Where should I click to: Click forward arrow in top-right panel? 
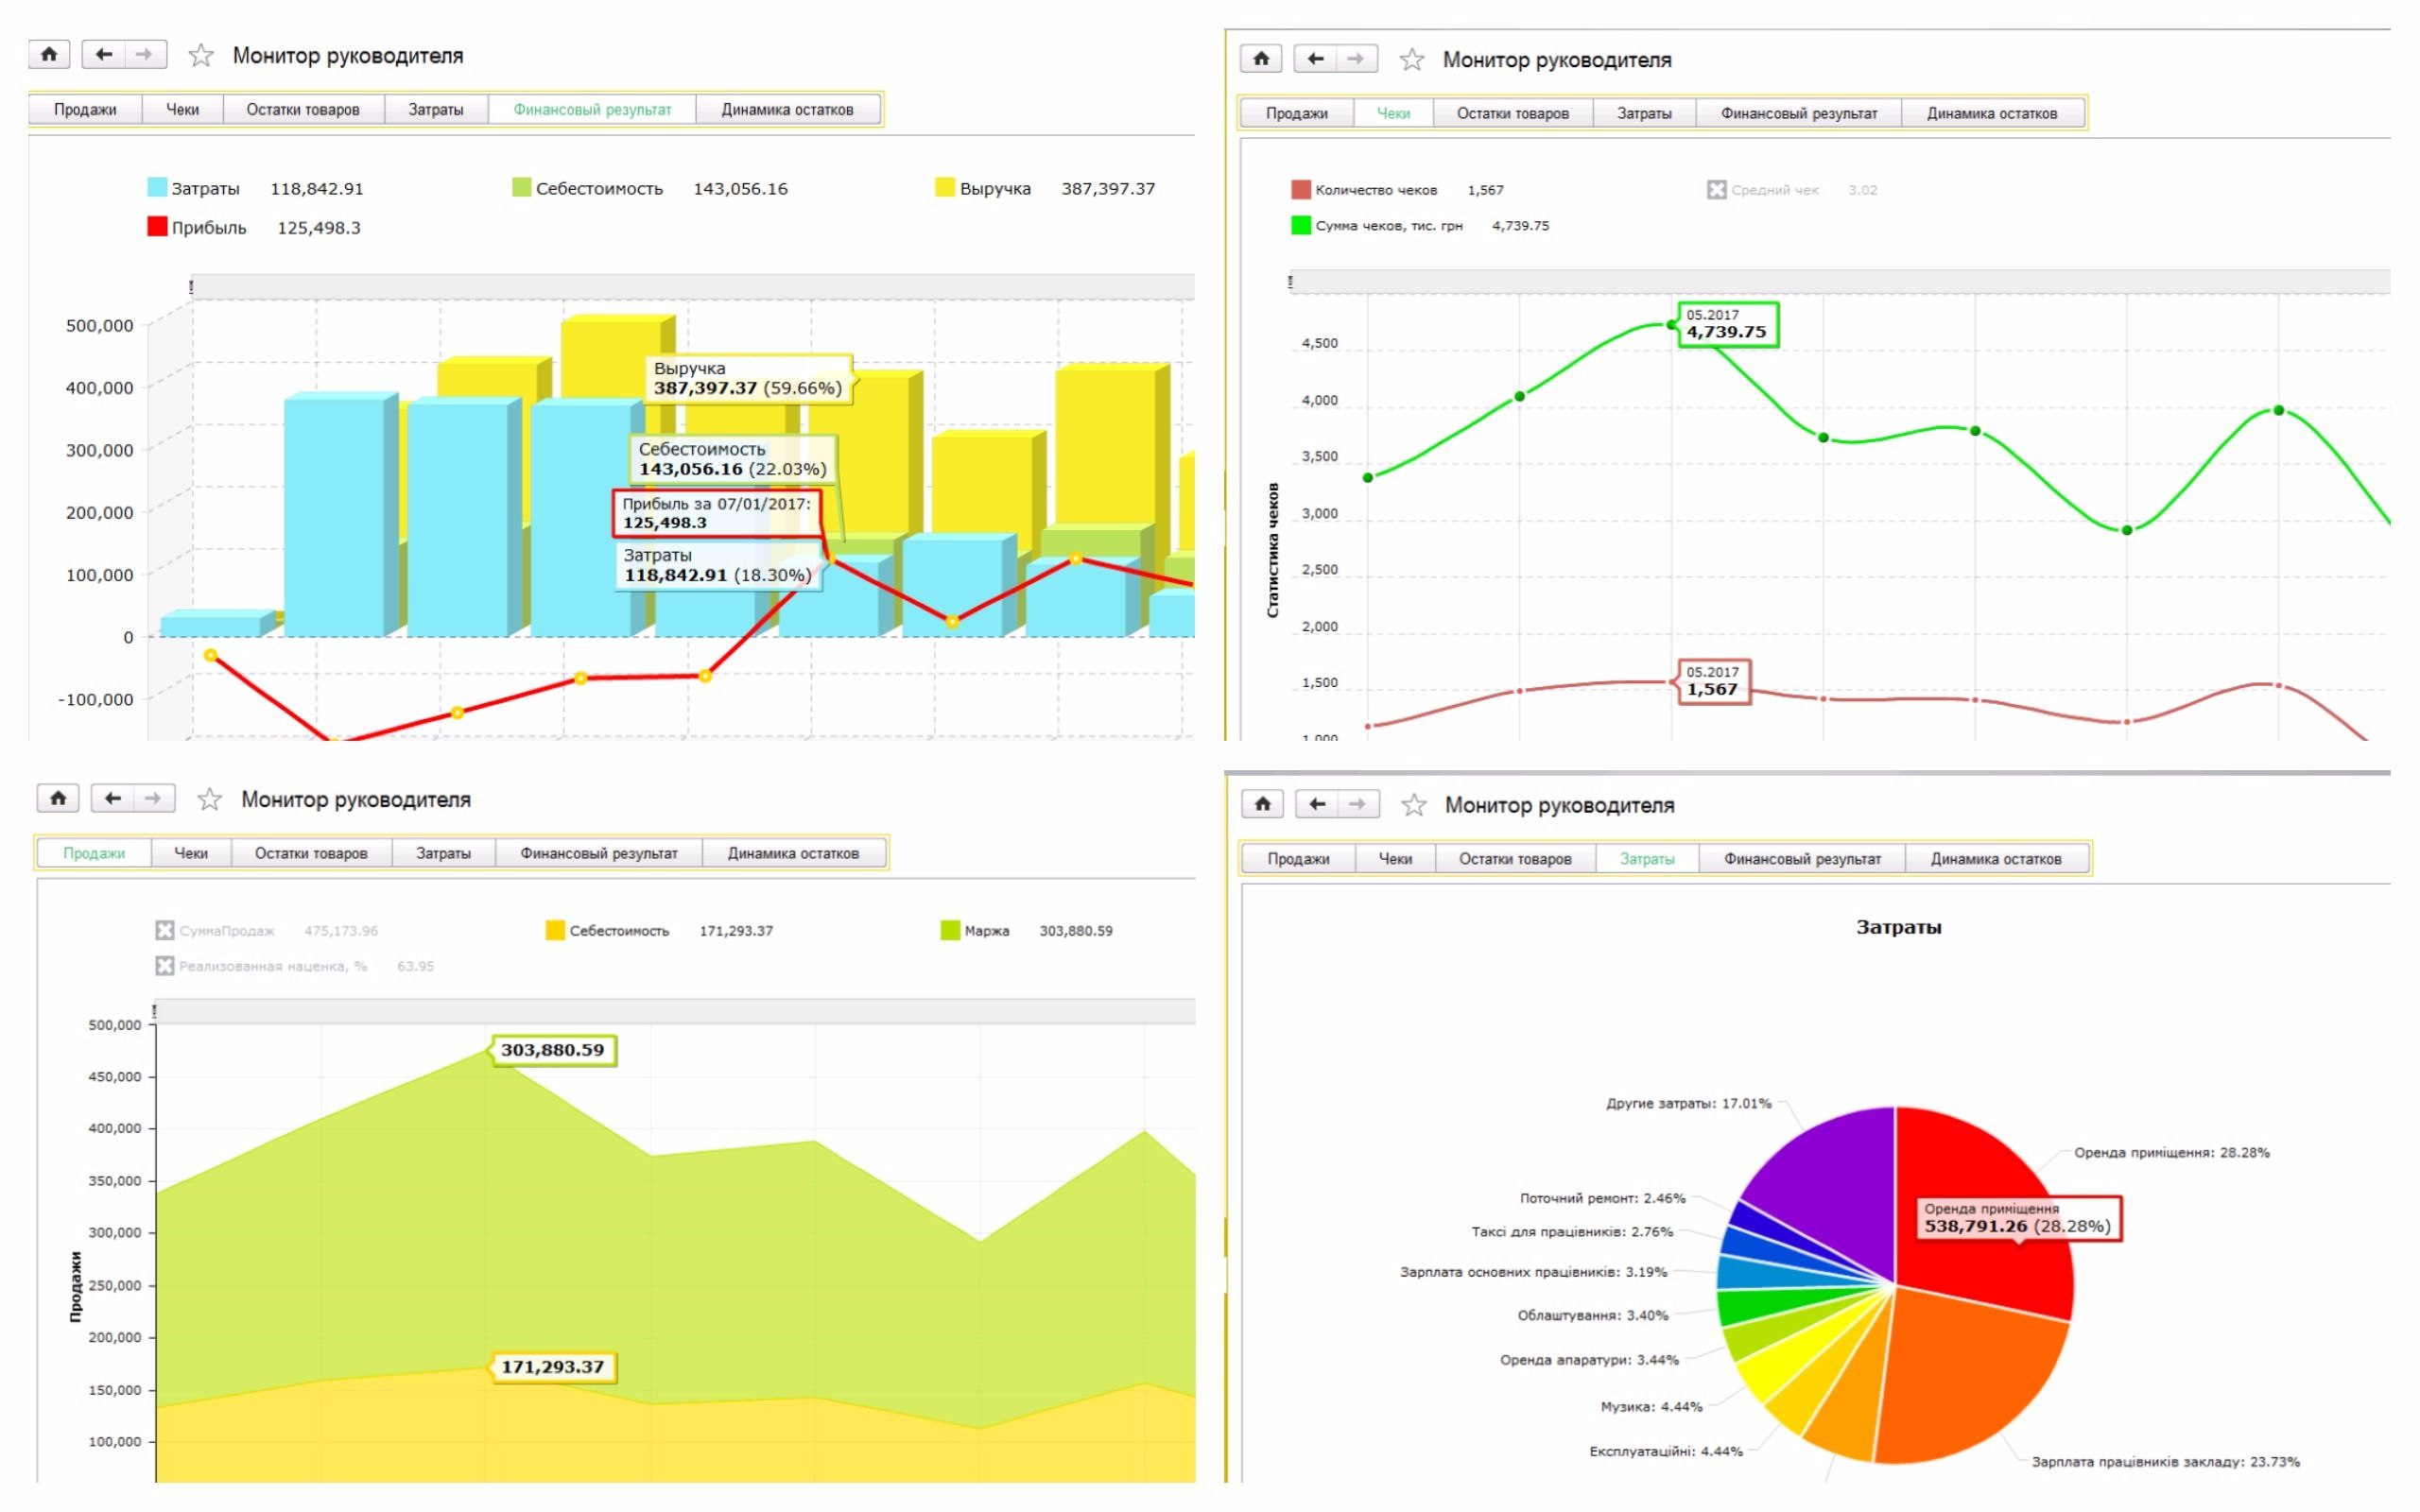click(x=1355, y=58)
